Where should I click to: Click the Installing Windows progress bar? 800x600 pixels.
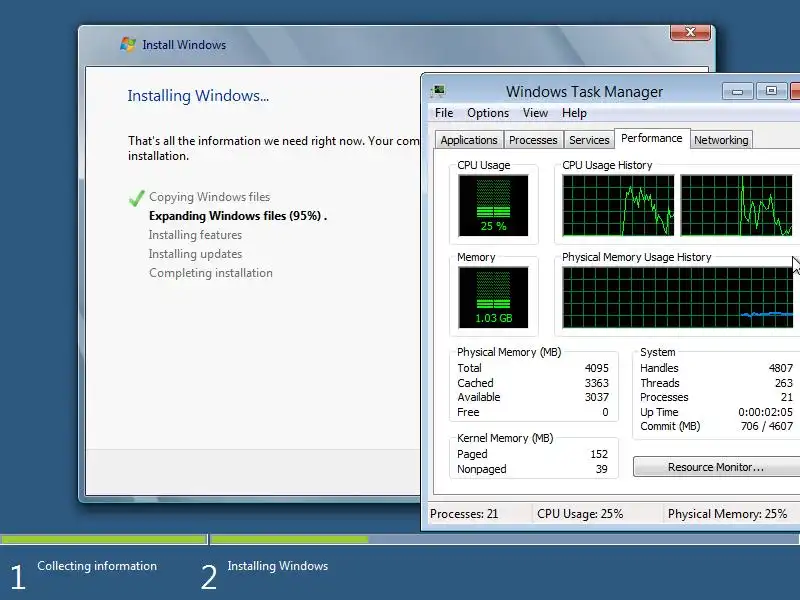pyautogui.click(x=505, y=539)
